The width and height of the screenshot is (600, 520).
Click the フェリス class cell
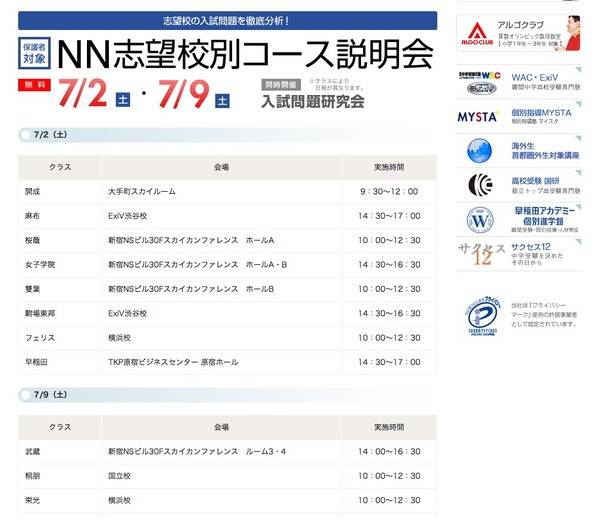[x=60, y=338]
